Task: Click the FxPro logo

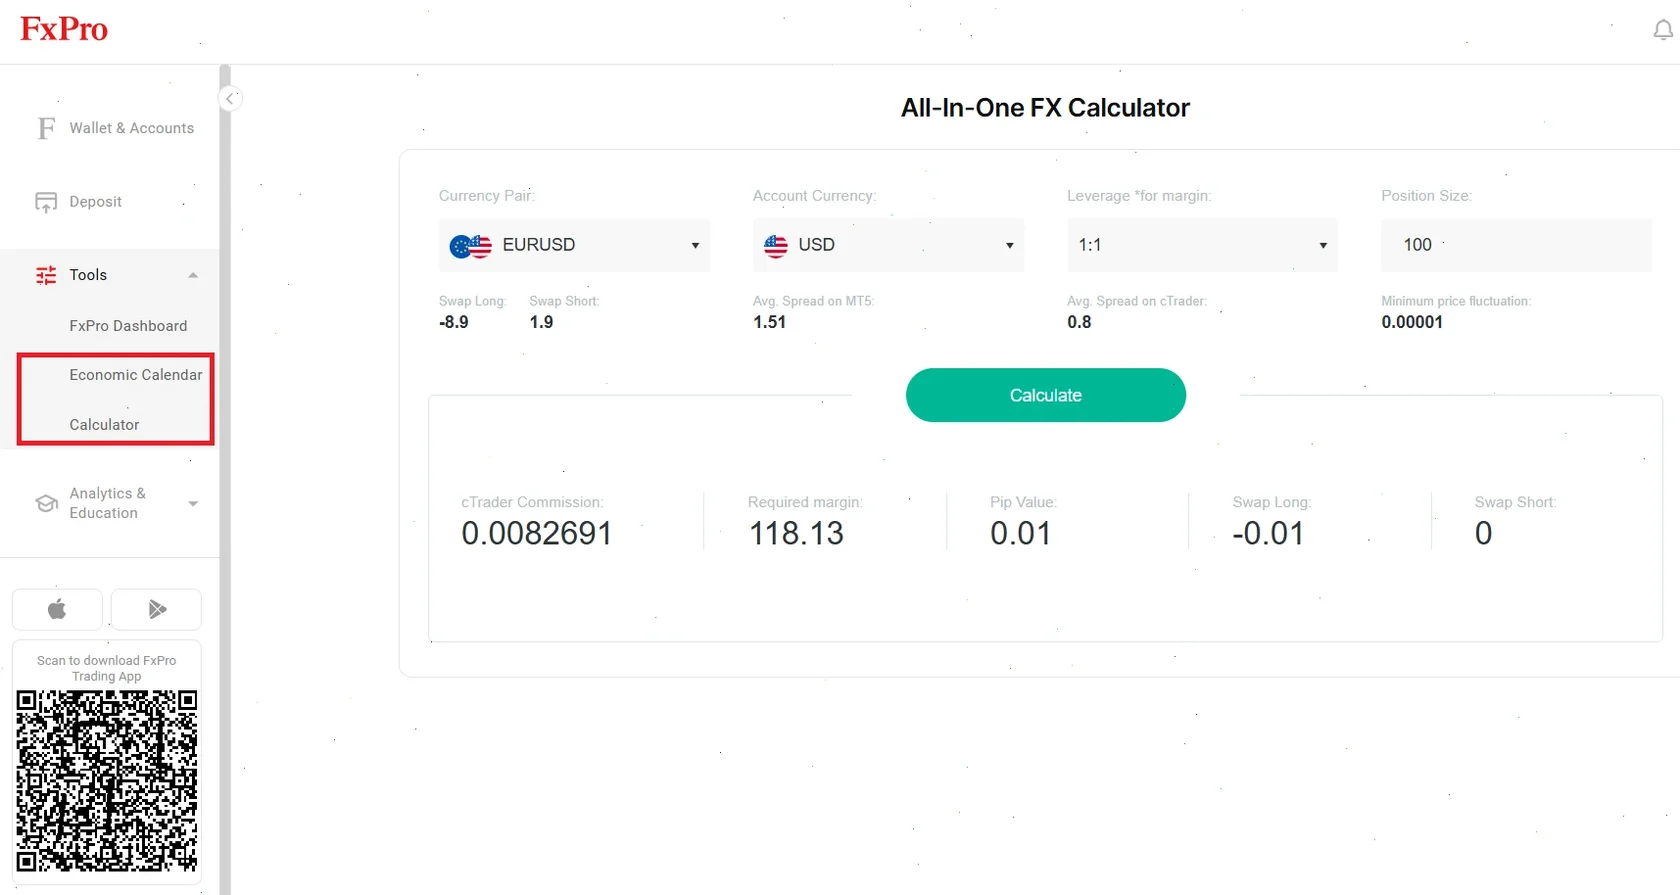Action: click(x=63, y=28)
